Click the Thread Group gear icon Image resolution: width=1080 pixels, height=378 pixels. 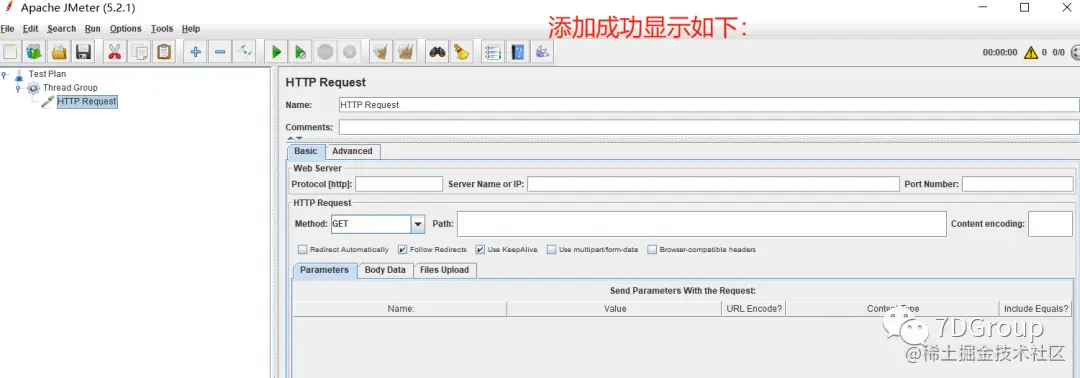click(x=33, y=87)
